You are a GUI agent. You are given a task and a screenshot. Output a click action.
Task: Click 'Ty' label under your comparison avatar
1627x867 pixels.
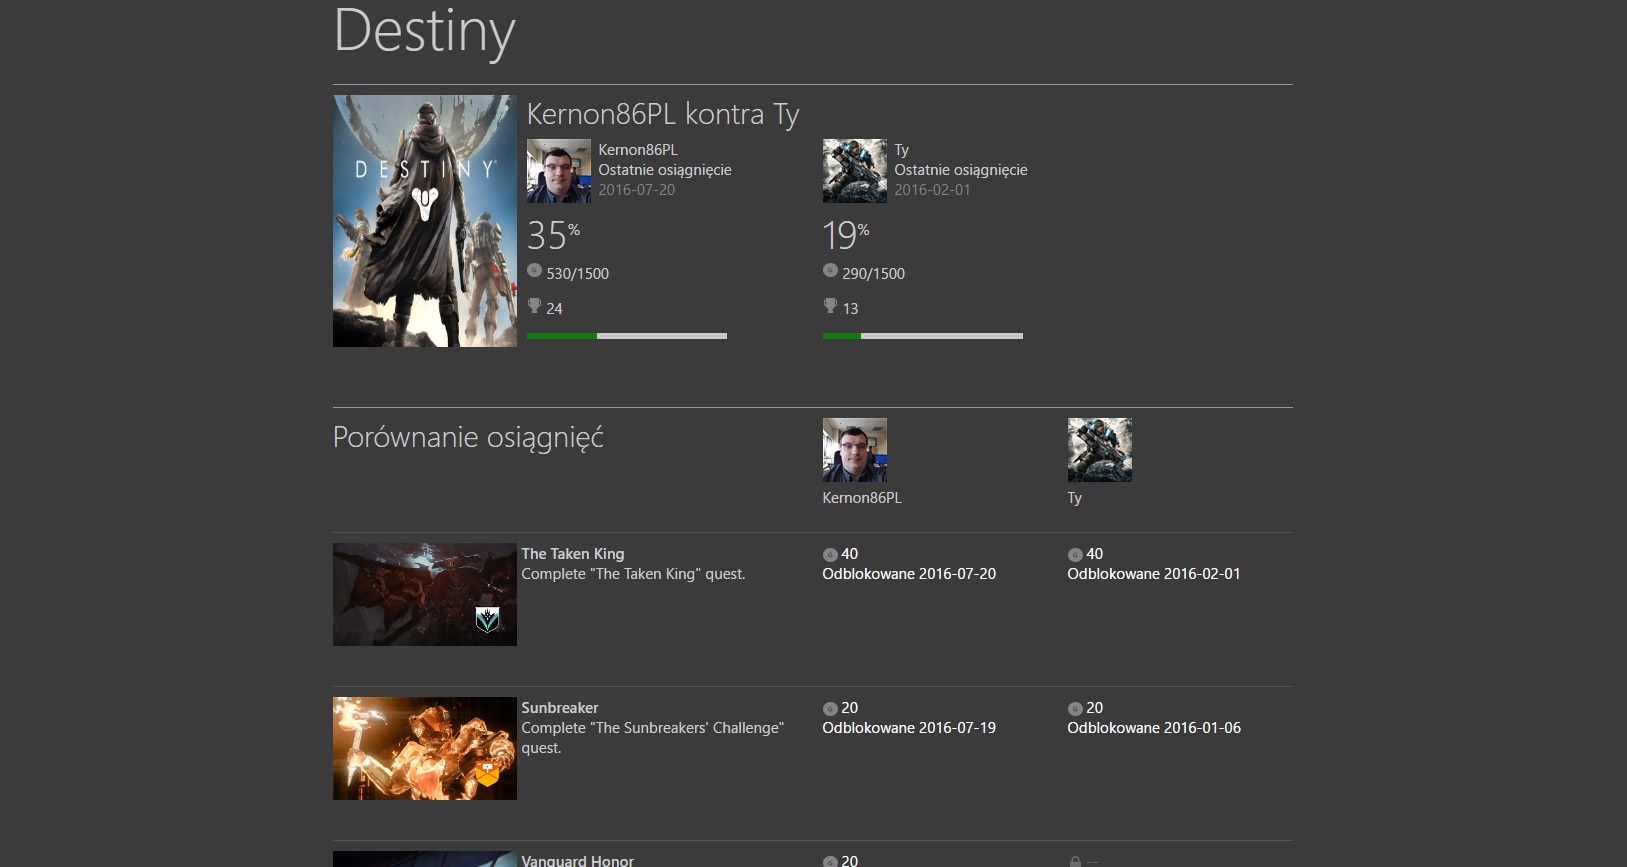(x=1075, y=498)
